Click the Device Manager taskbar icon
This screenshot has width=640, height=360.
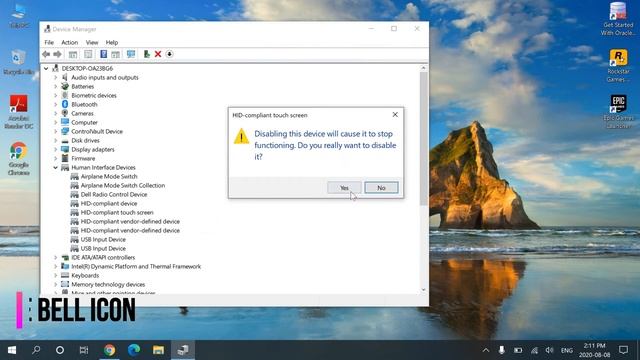pyautogui.click(x=182, y=350)
